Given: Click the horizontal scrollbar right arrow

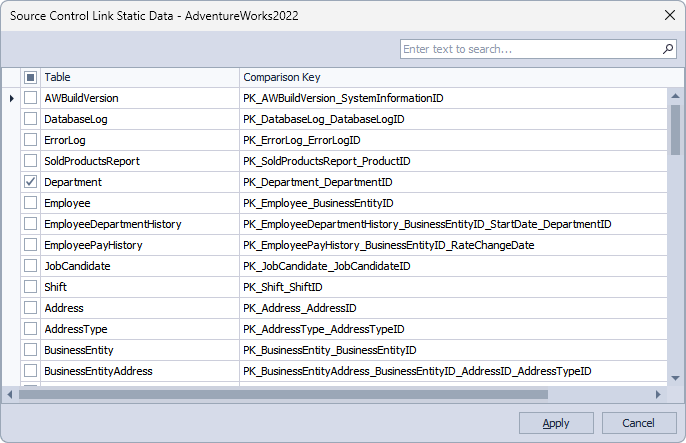Looking at the screenshot, I should click(x=658, y=394).
